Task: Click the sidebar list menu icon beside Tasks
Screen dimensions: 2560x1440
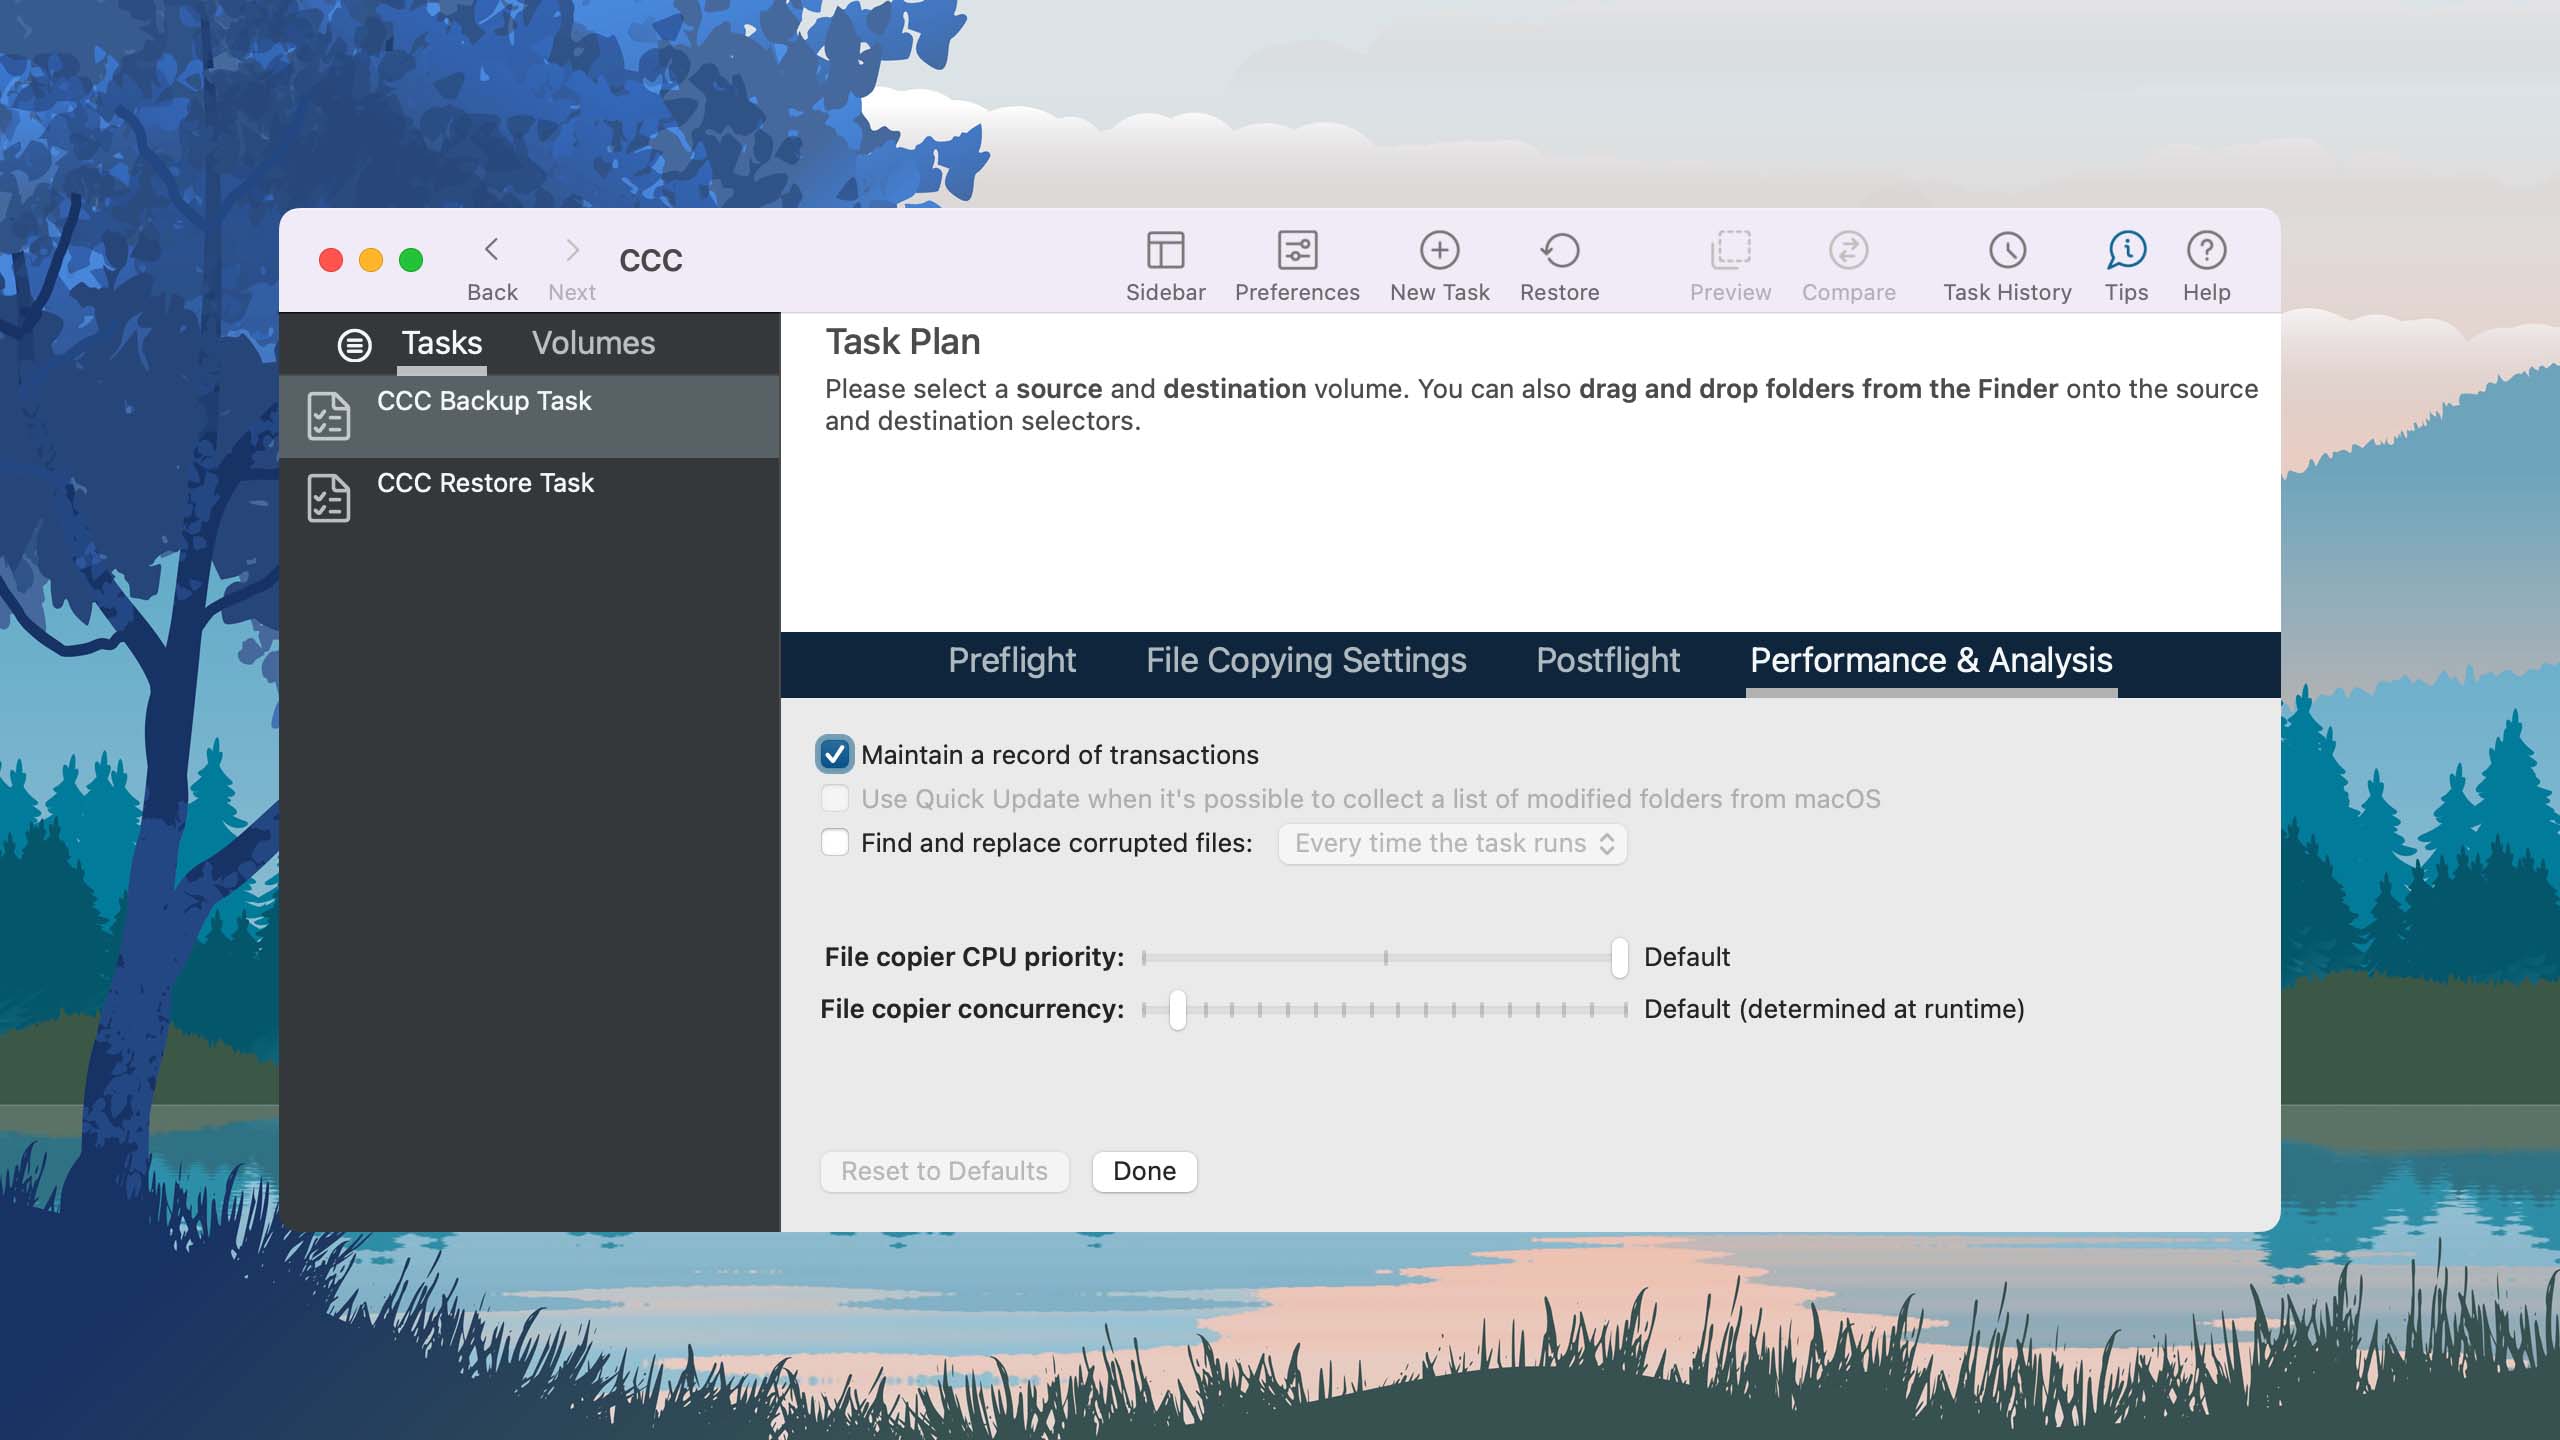Action: coord(354,345)
